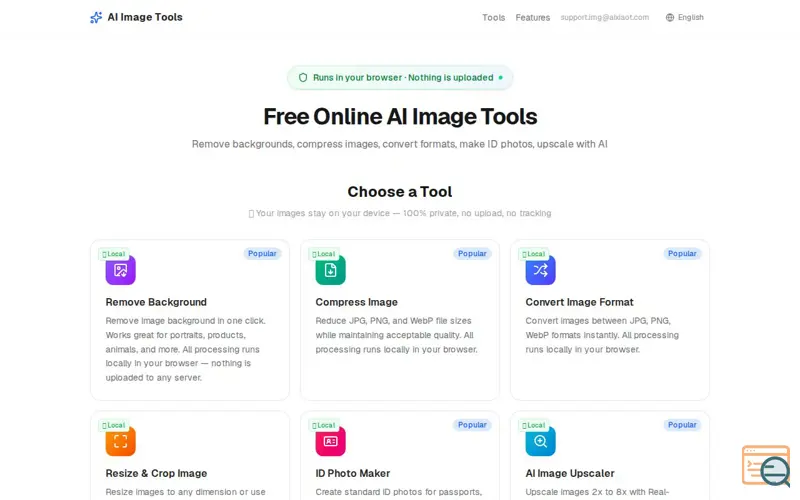Open the AI Image Upscaler title

pos(570,473)
